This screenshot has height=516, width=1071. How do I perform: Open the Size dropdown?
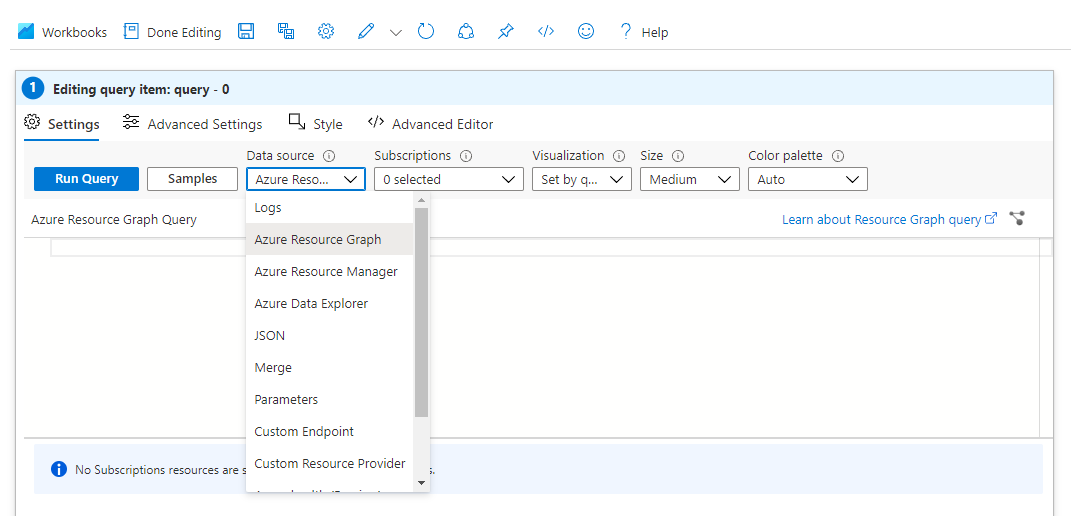click(690, 179)
